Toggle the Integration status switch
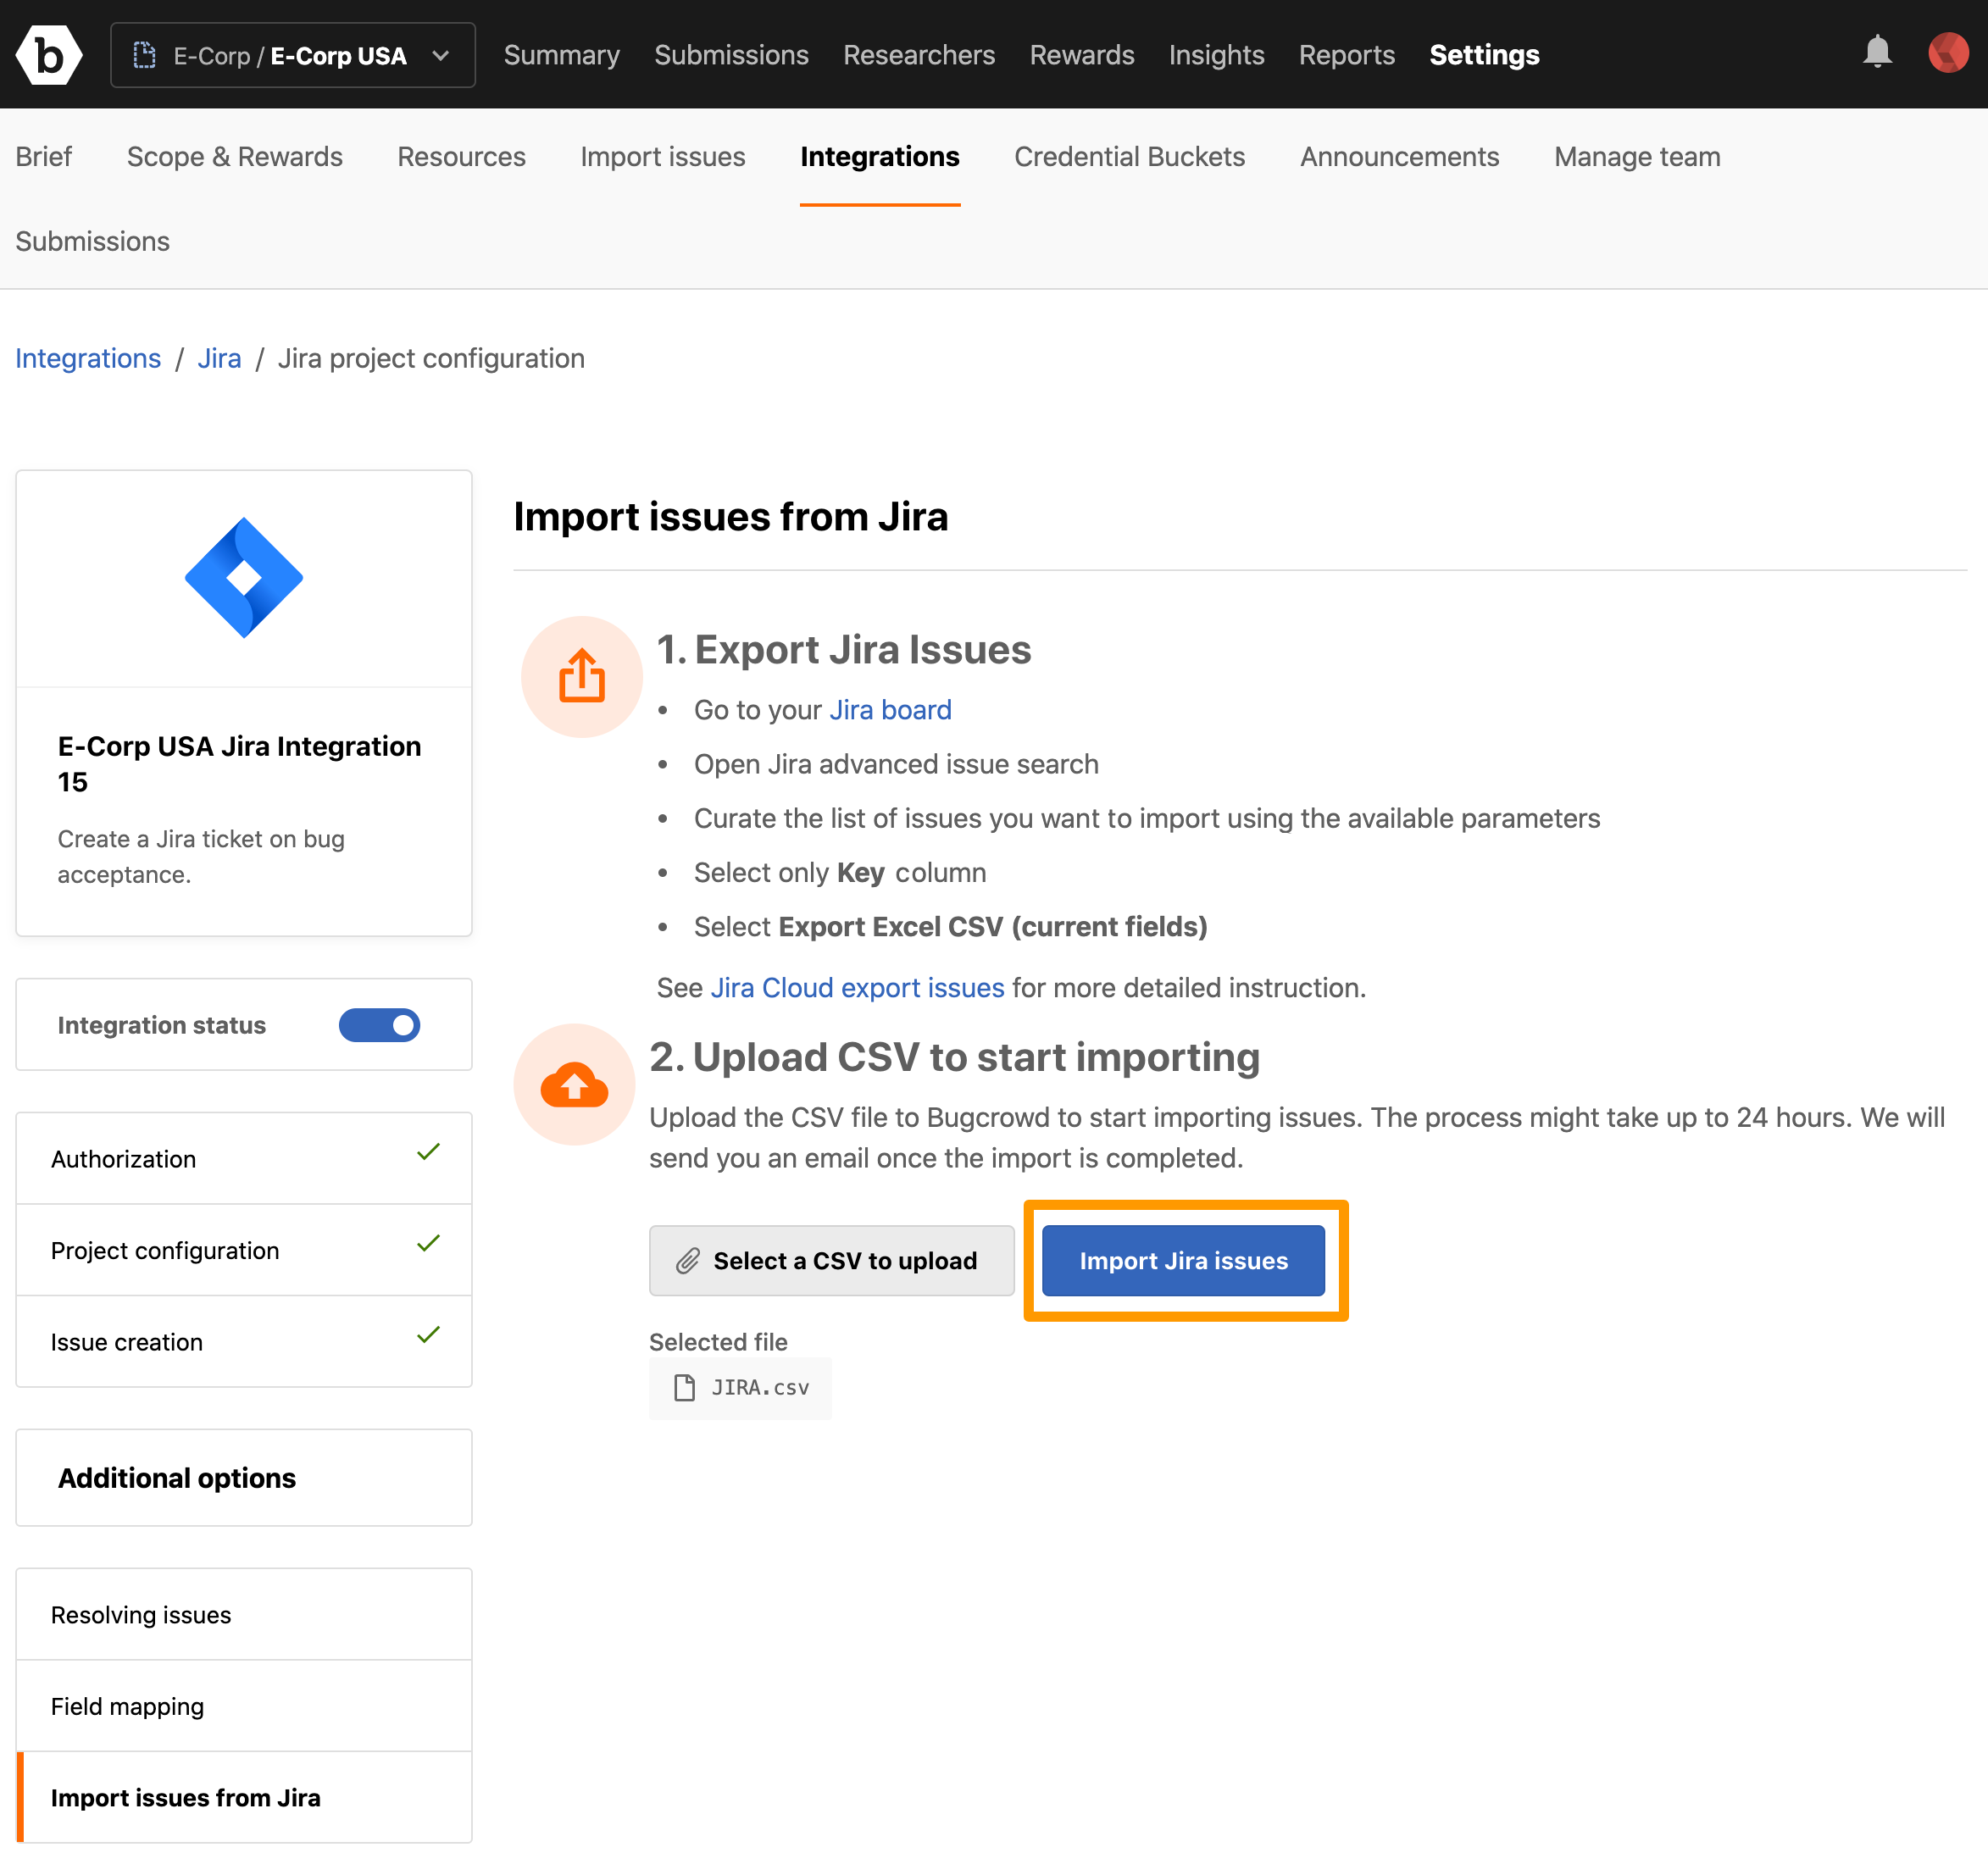The image size is (1988, 1864). [379, 1025]
